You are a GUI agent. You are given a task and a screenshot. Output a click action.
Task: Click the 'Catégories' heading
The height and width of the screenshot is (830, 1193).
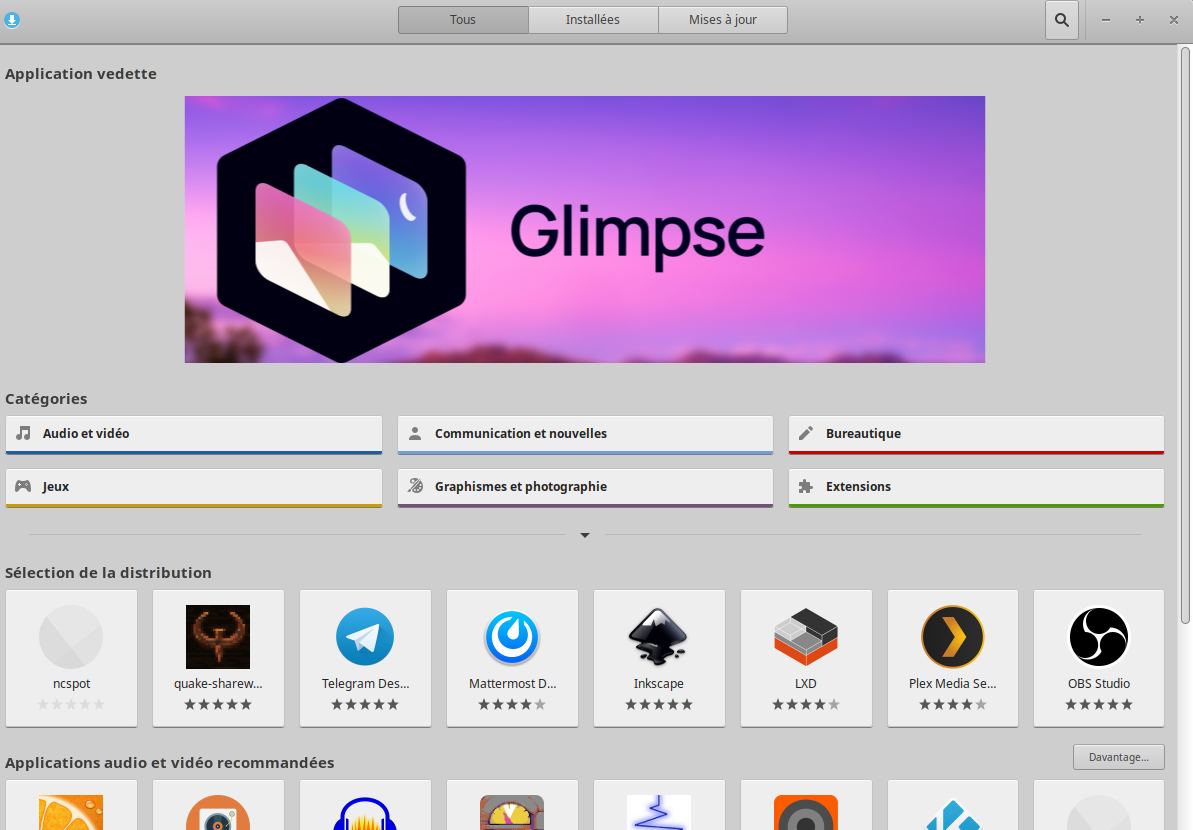point(46,399)
